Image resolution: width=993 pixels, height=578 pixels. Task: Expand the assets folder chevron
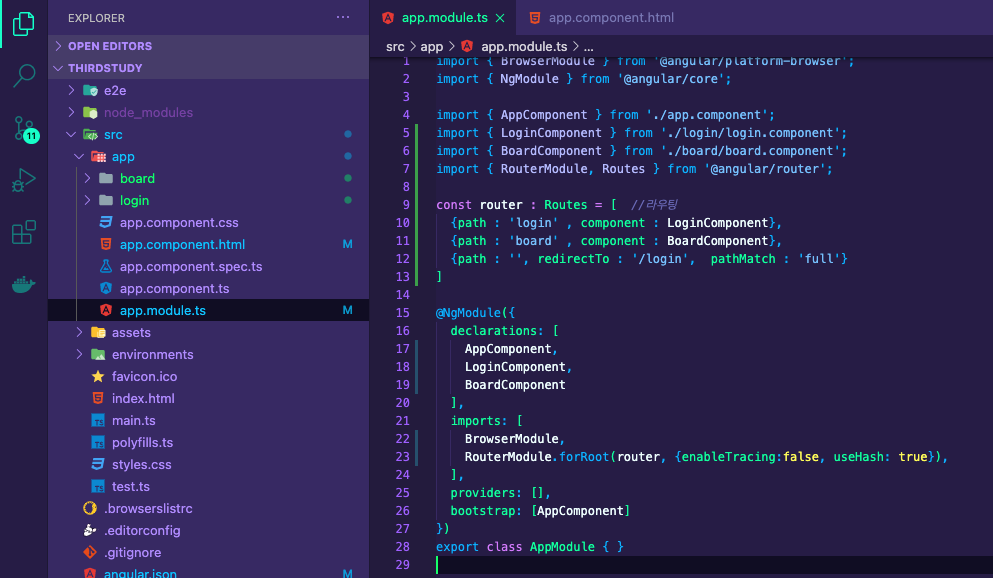(x=79, y=332)
